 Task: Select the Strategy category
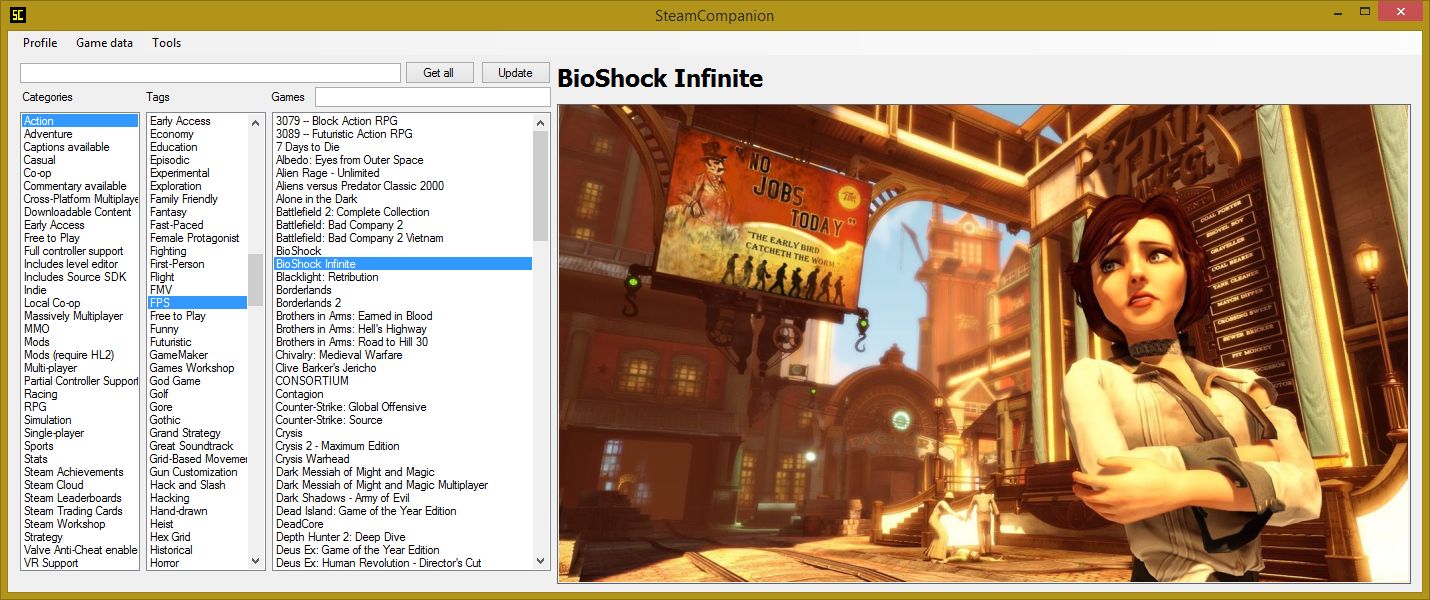coord(80,537)
